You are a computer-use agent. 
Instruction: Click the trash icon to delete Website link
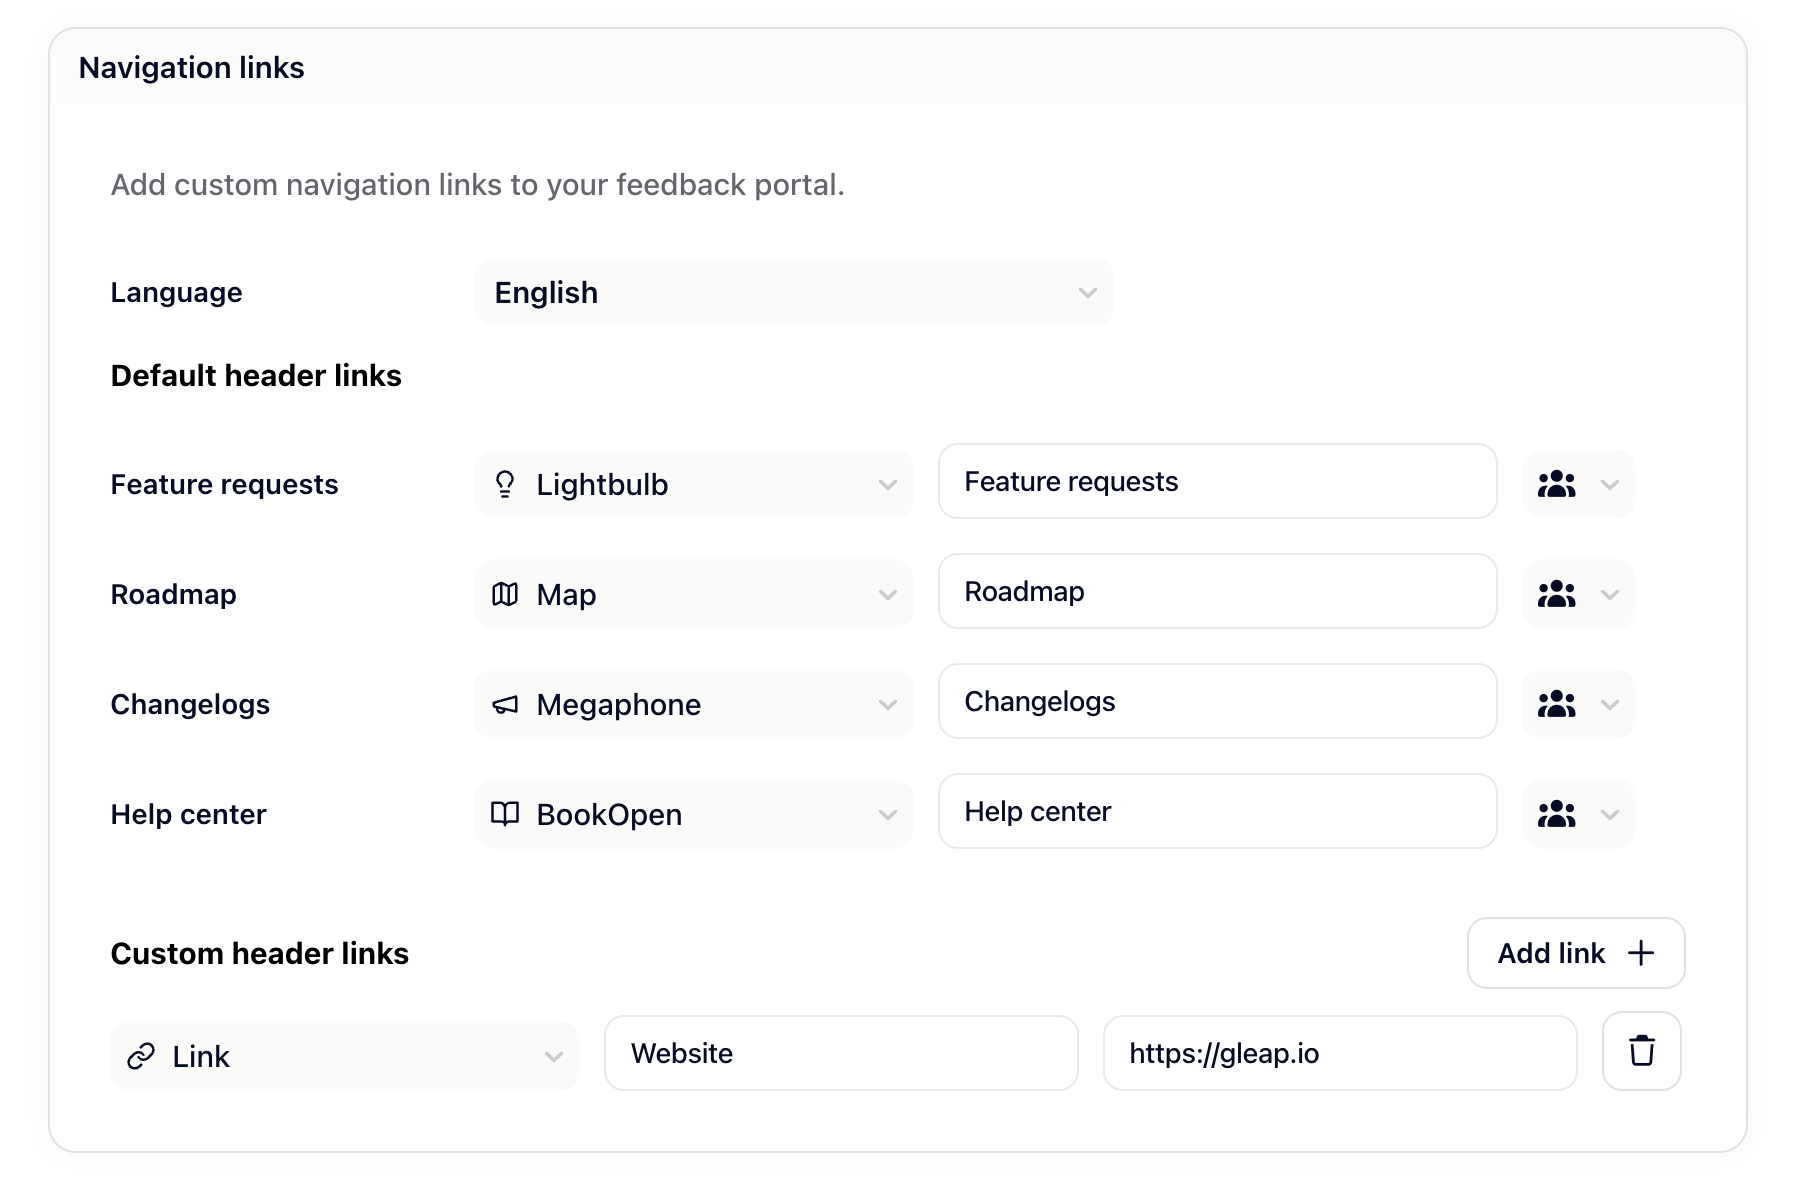tap(1641, 1052)
